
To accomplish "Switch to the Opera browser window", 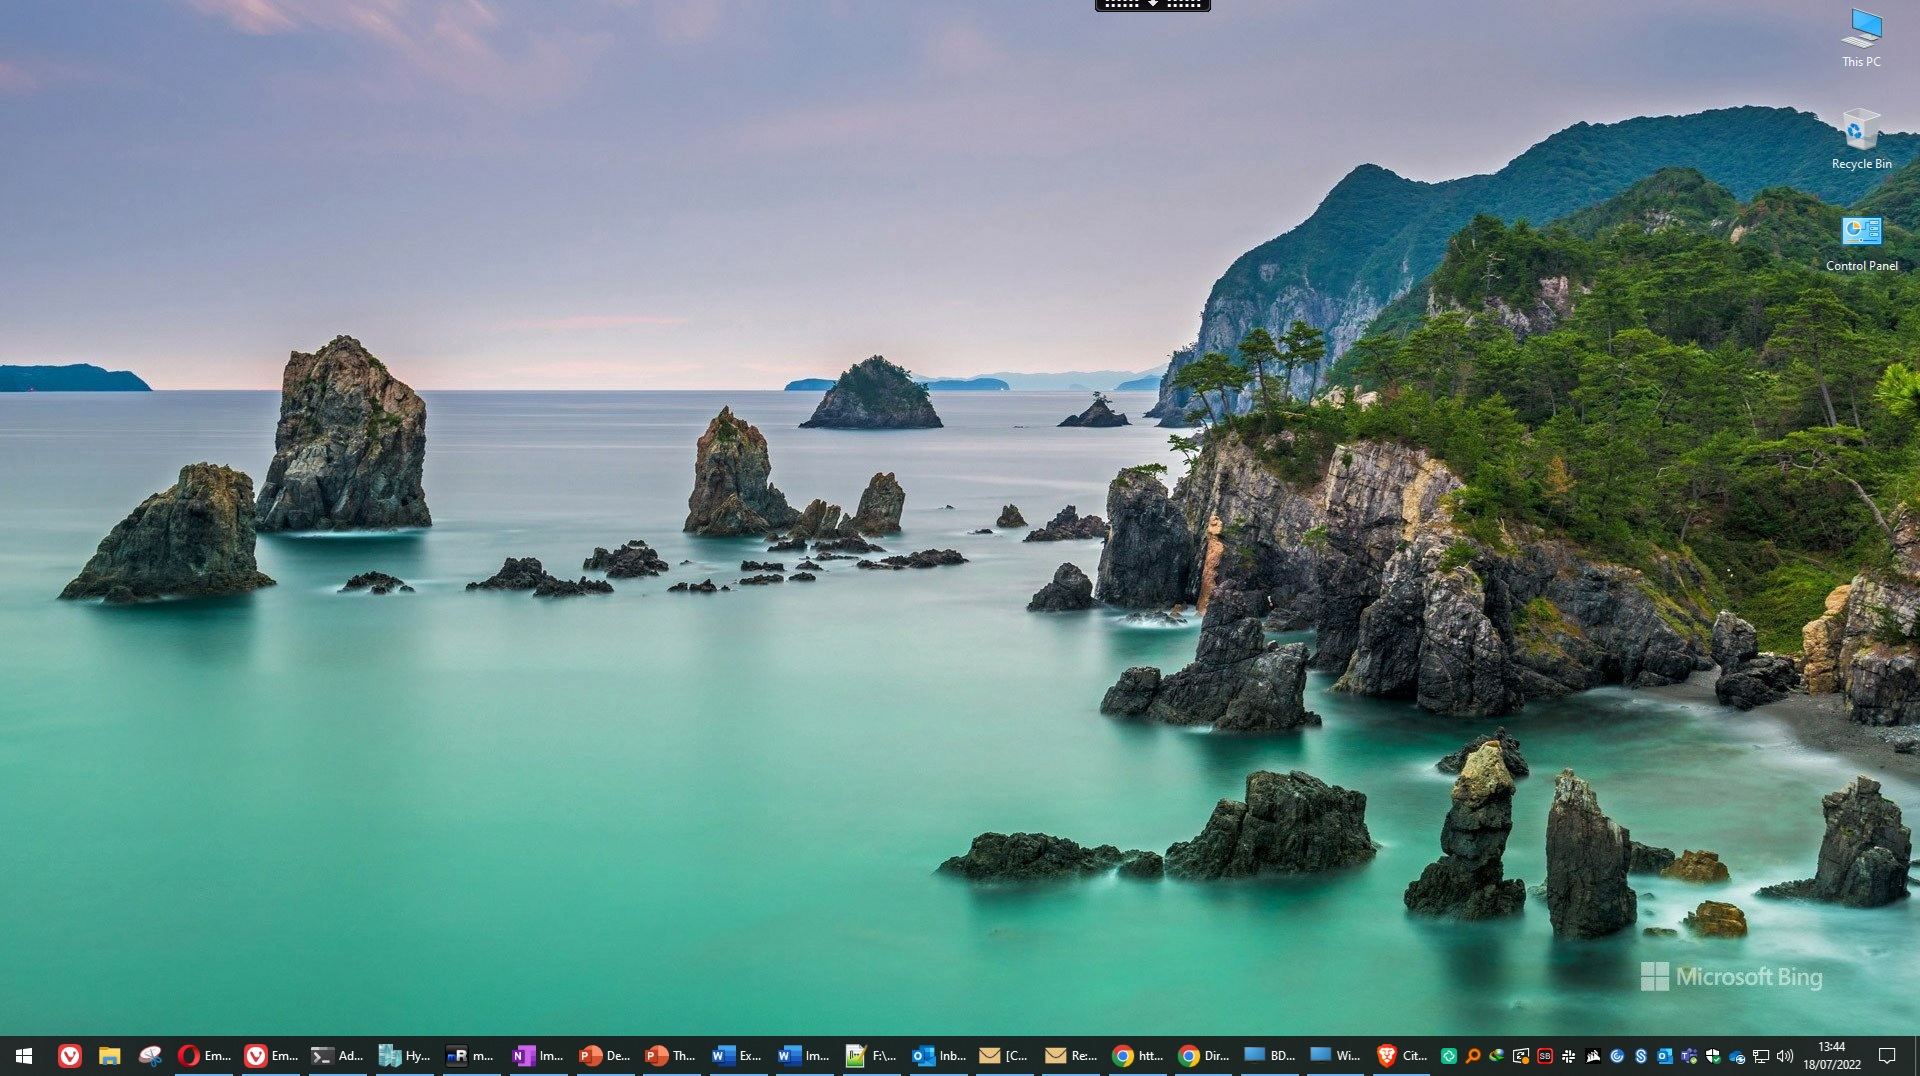I will [205, 1056].
